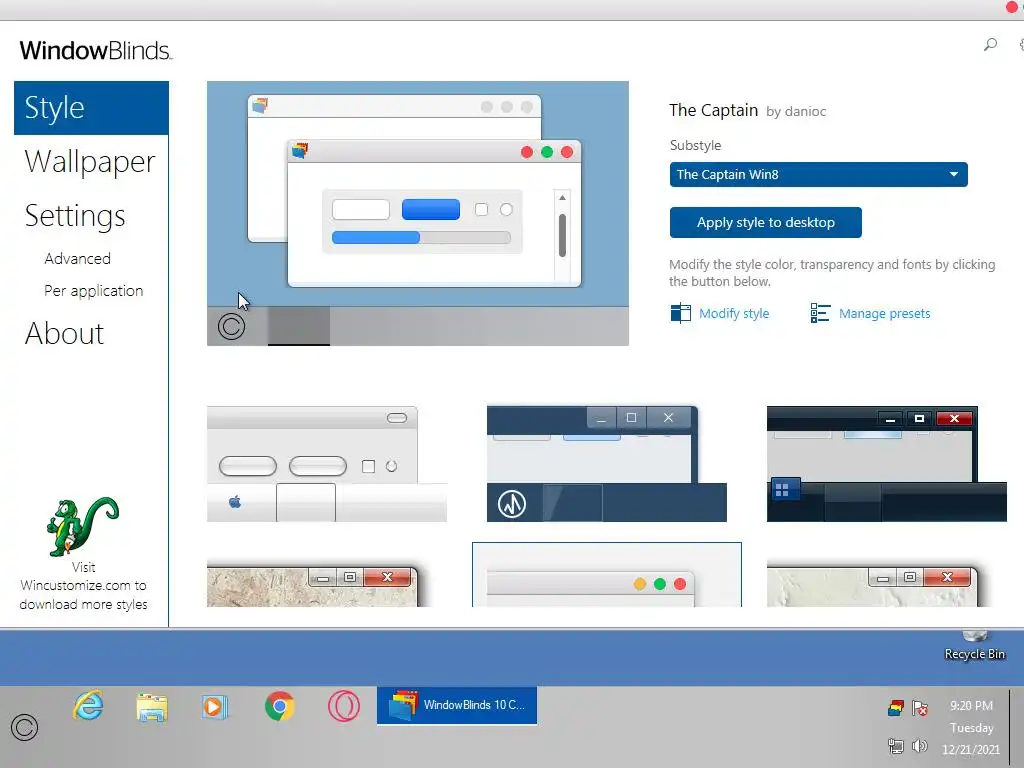Click the Modify style window icon
Image resolution: width=1024 pixels, height=768 pixels.
(680, 313)
